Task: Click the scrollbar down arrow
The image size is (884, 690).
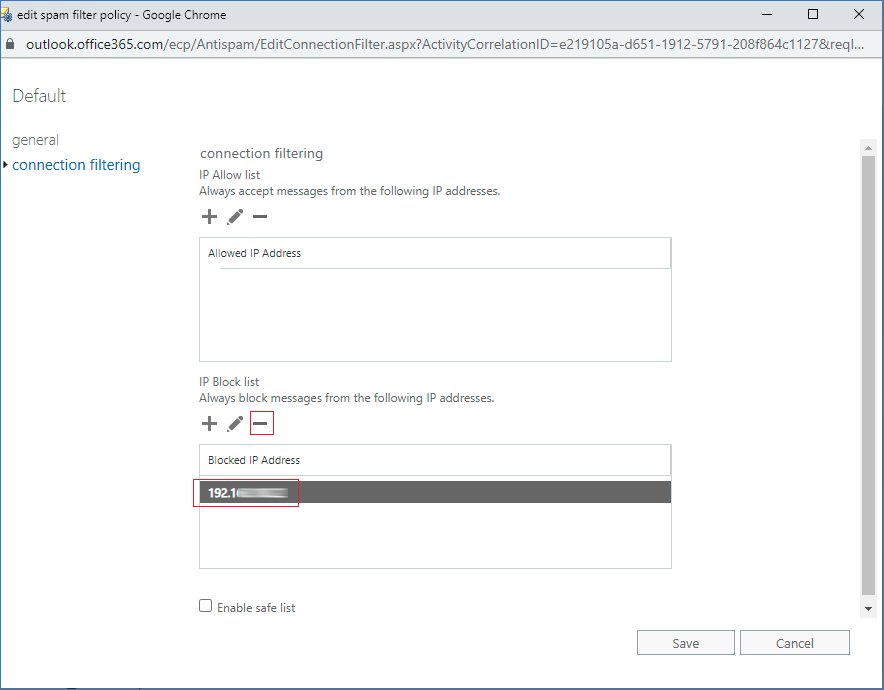Action: pyautogui.click(x=867, y=608)
